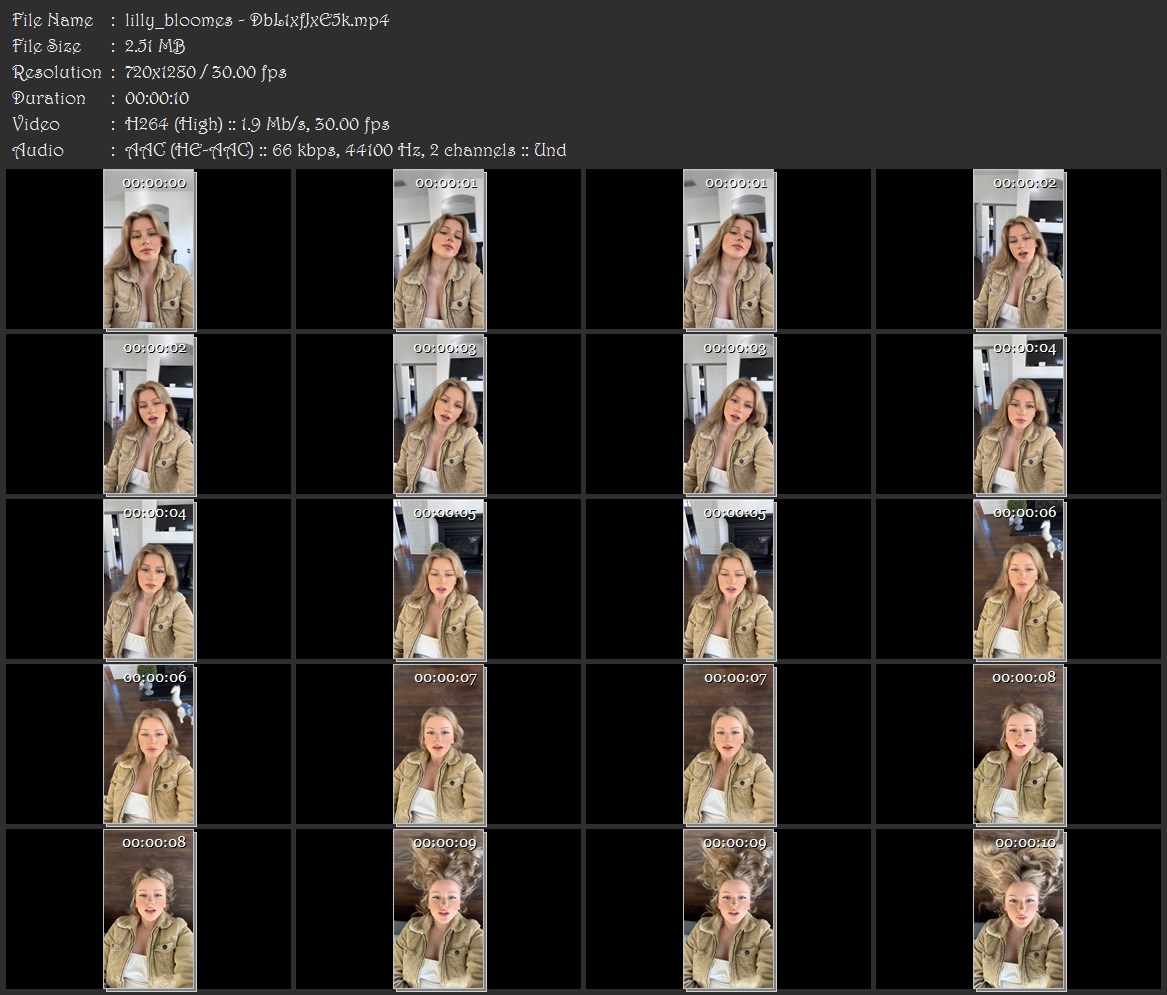Select the audio codec line "AAC (HE-AAC)"
Image resolution: width=1167 pixels, height=995 pixels.
(x=190, y=150)
